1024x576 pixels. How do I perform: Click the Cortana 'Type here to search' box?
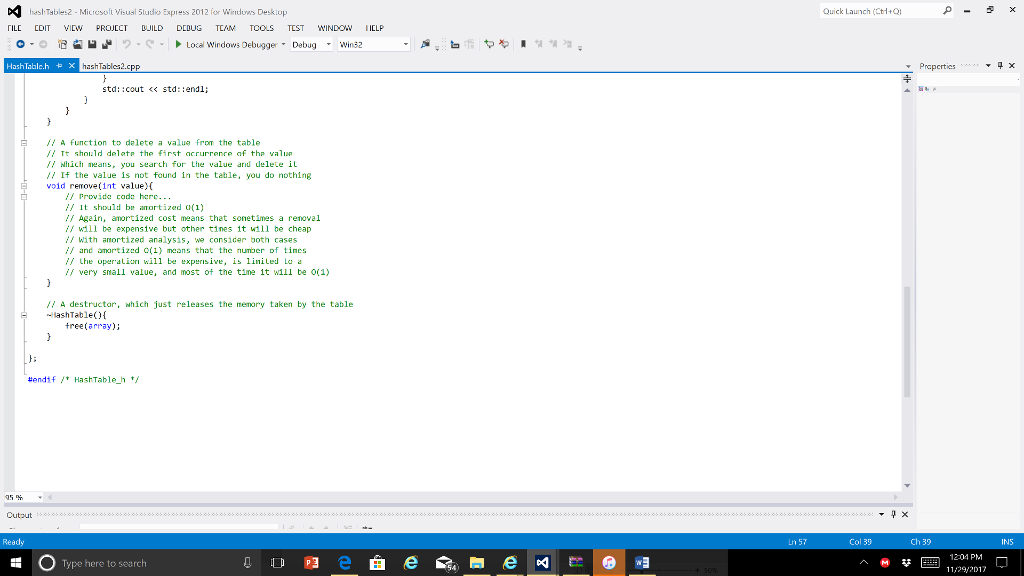(x=144, y=562)
